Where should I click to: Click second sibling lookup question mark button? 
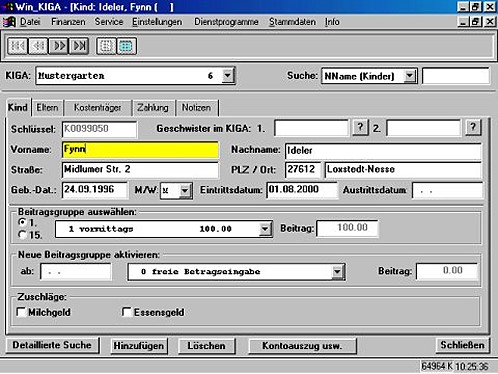pyautogui.click(x=473, y=127)
